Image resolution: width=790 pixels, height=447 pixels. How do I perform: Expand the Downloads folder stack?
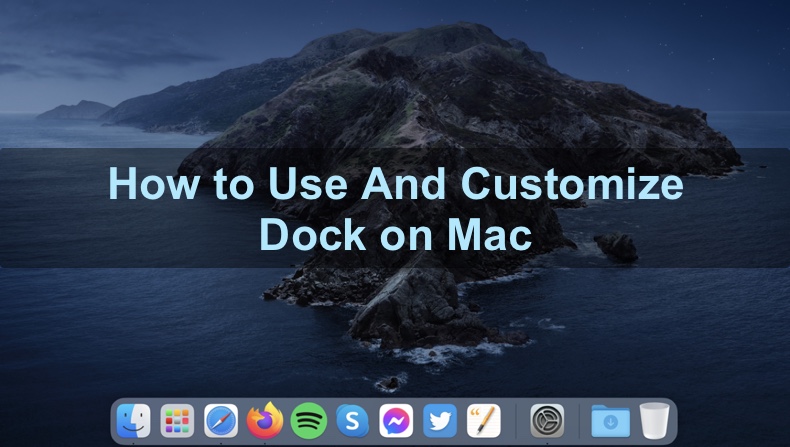click(610, 421)
